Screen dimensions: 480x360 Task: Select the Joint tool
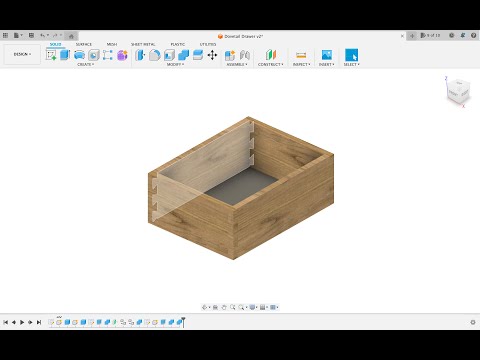(245, 55)
